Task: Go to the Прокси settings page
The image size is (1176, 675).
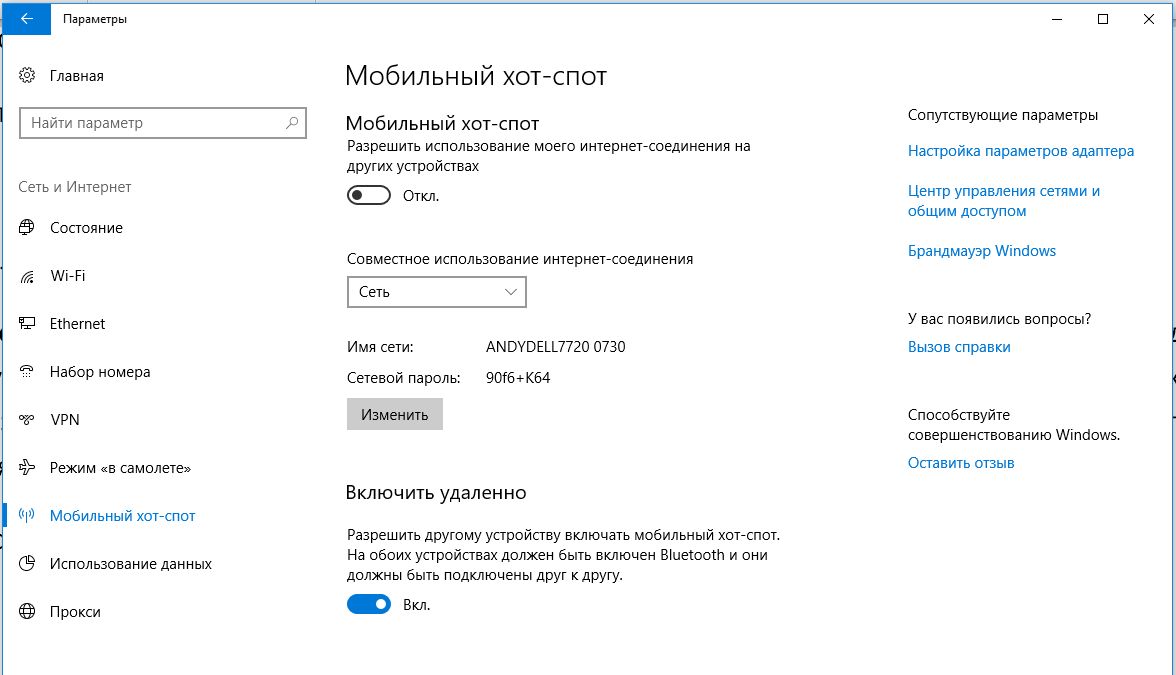Action: (x=75, y=612)
